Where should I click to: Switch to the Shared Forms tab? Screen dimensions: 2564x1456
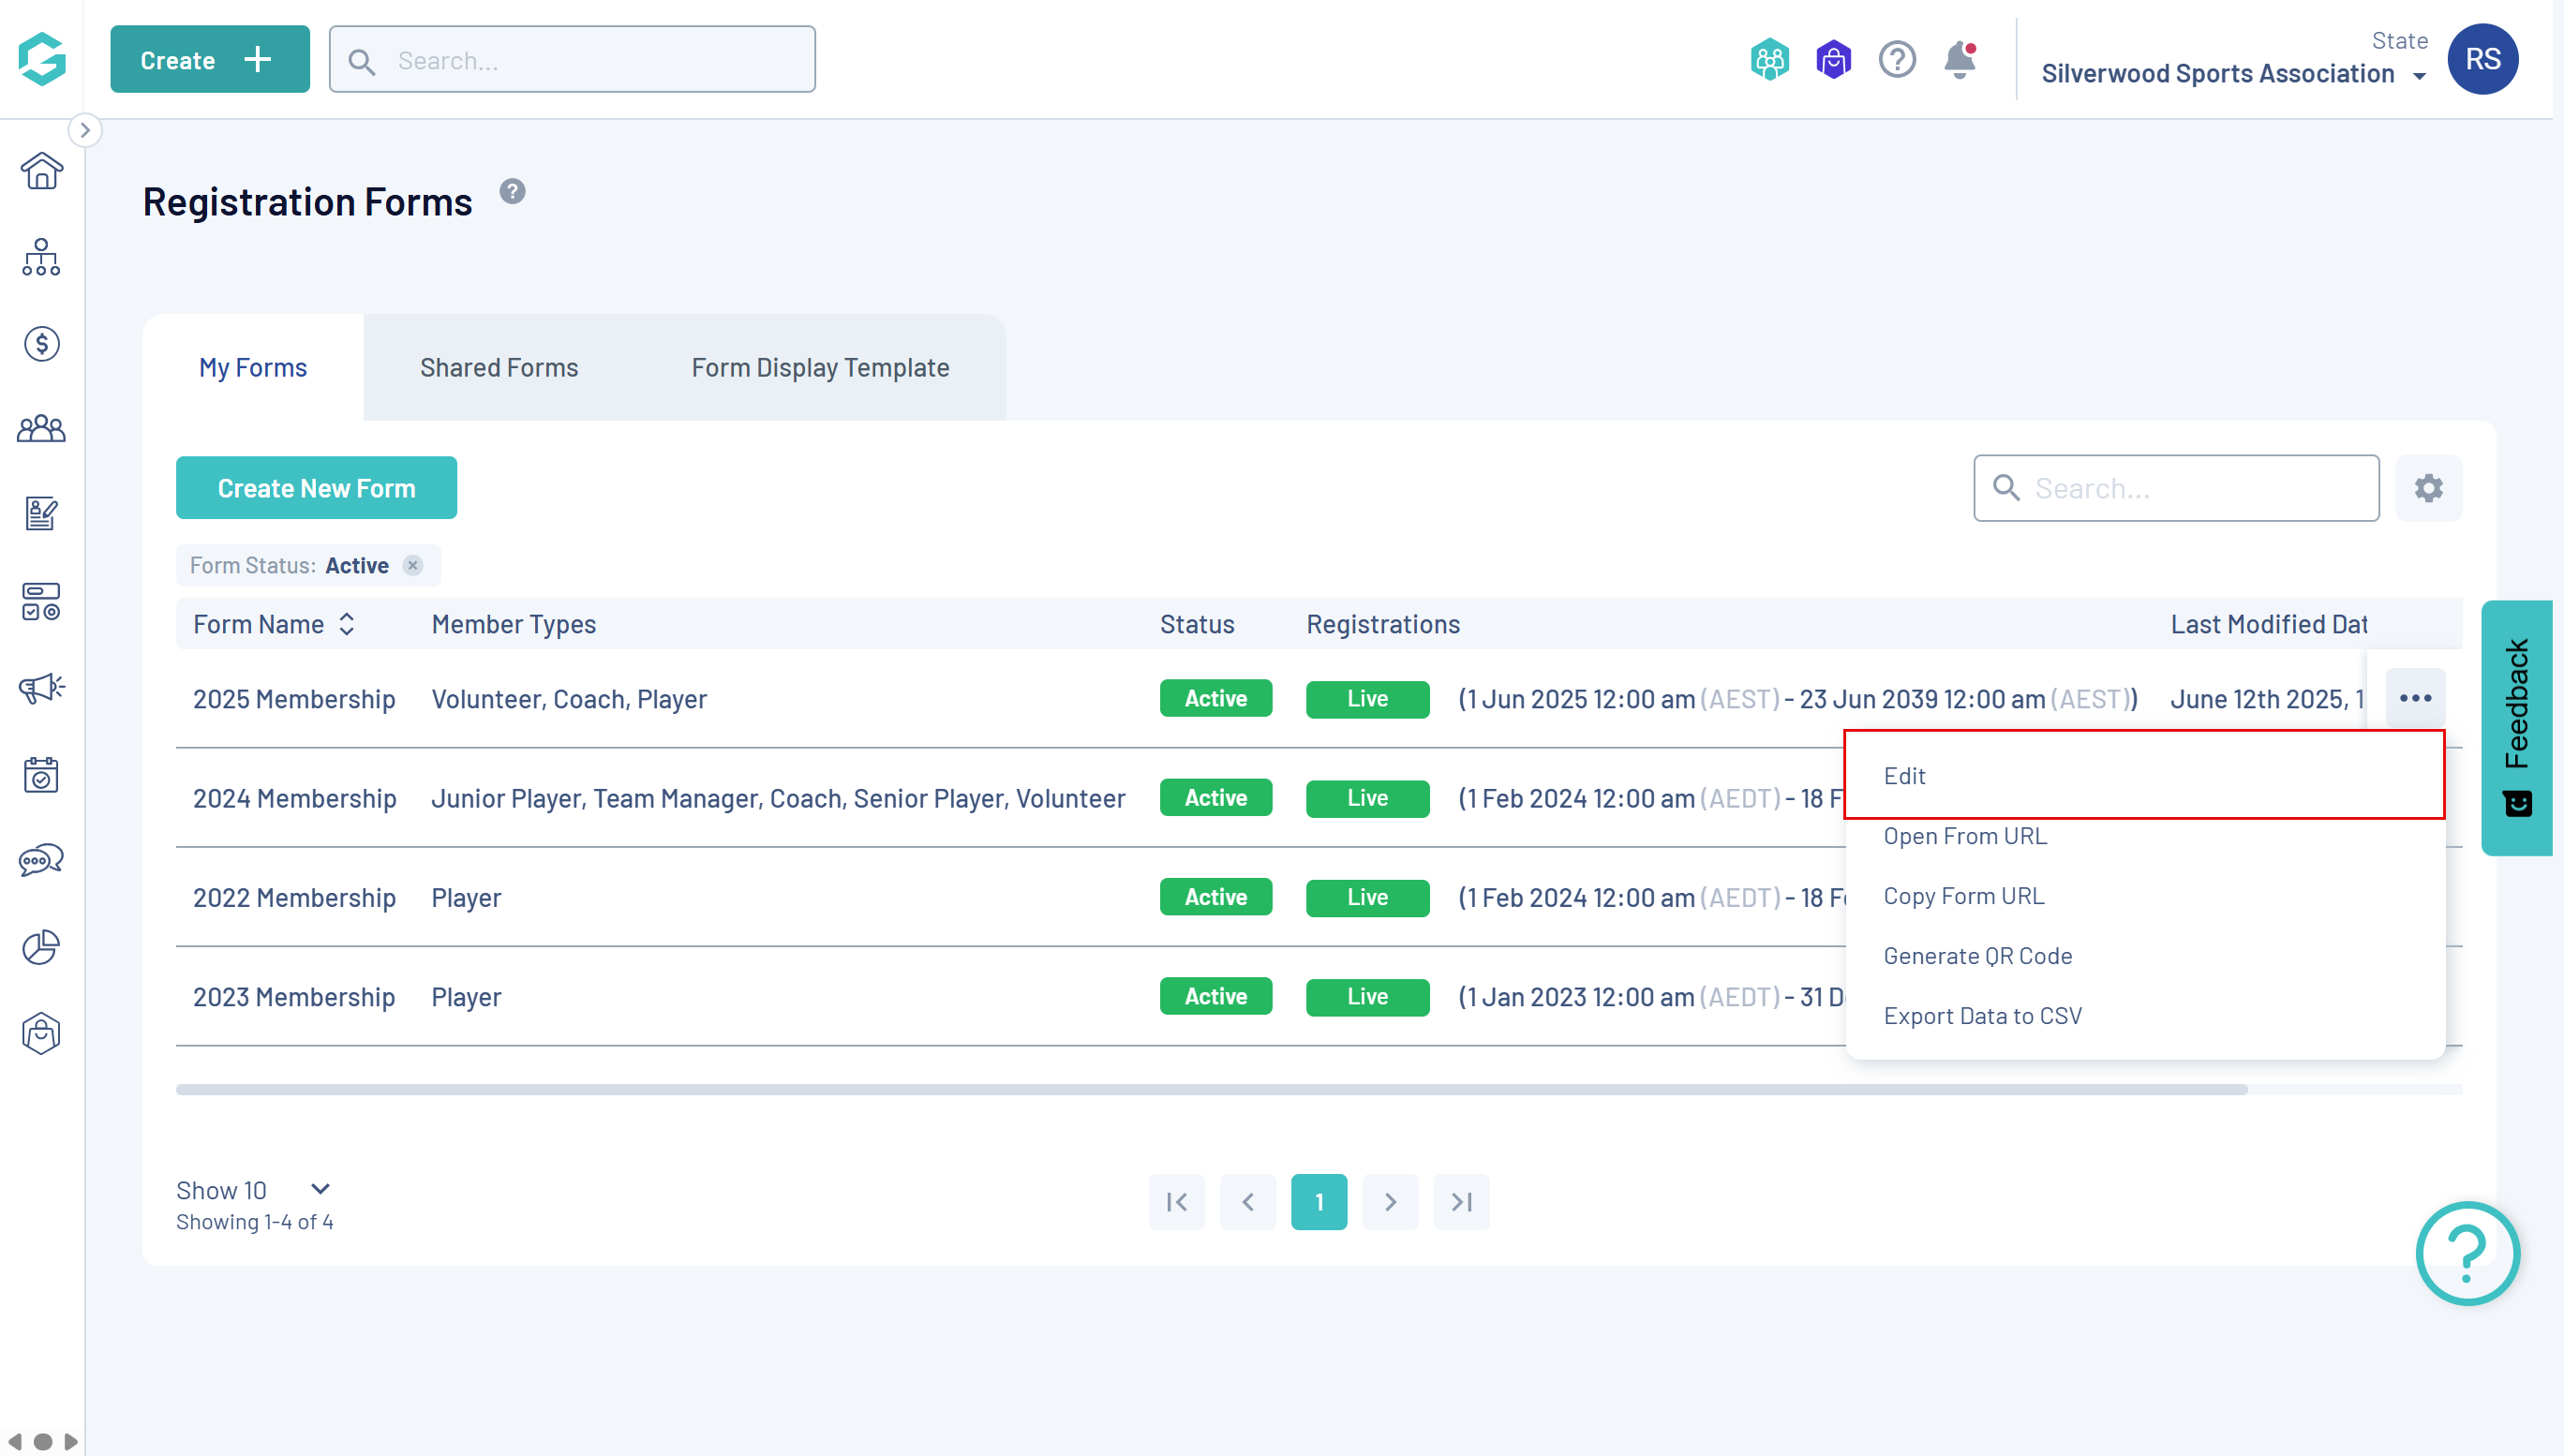pos(499,368)
